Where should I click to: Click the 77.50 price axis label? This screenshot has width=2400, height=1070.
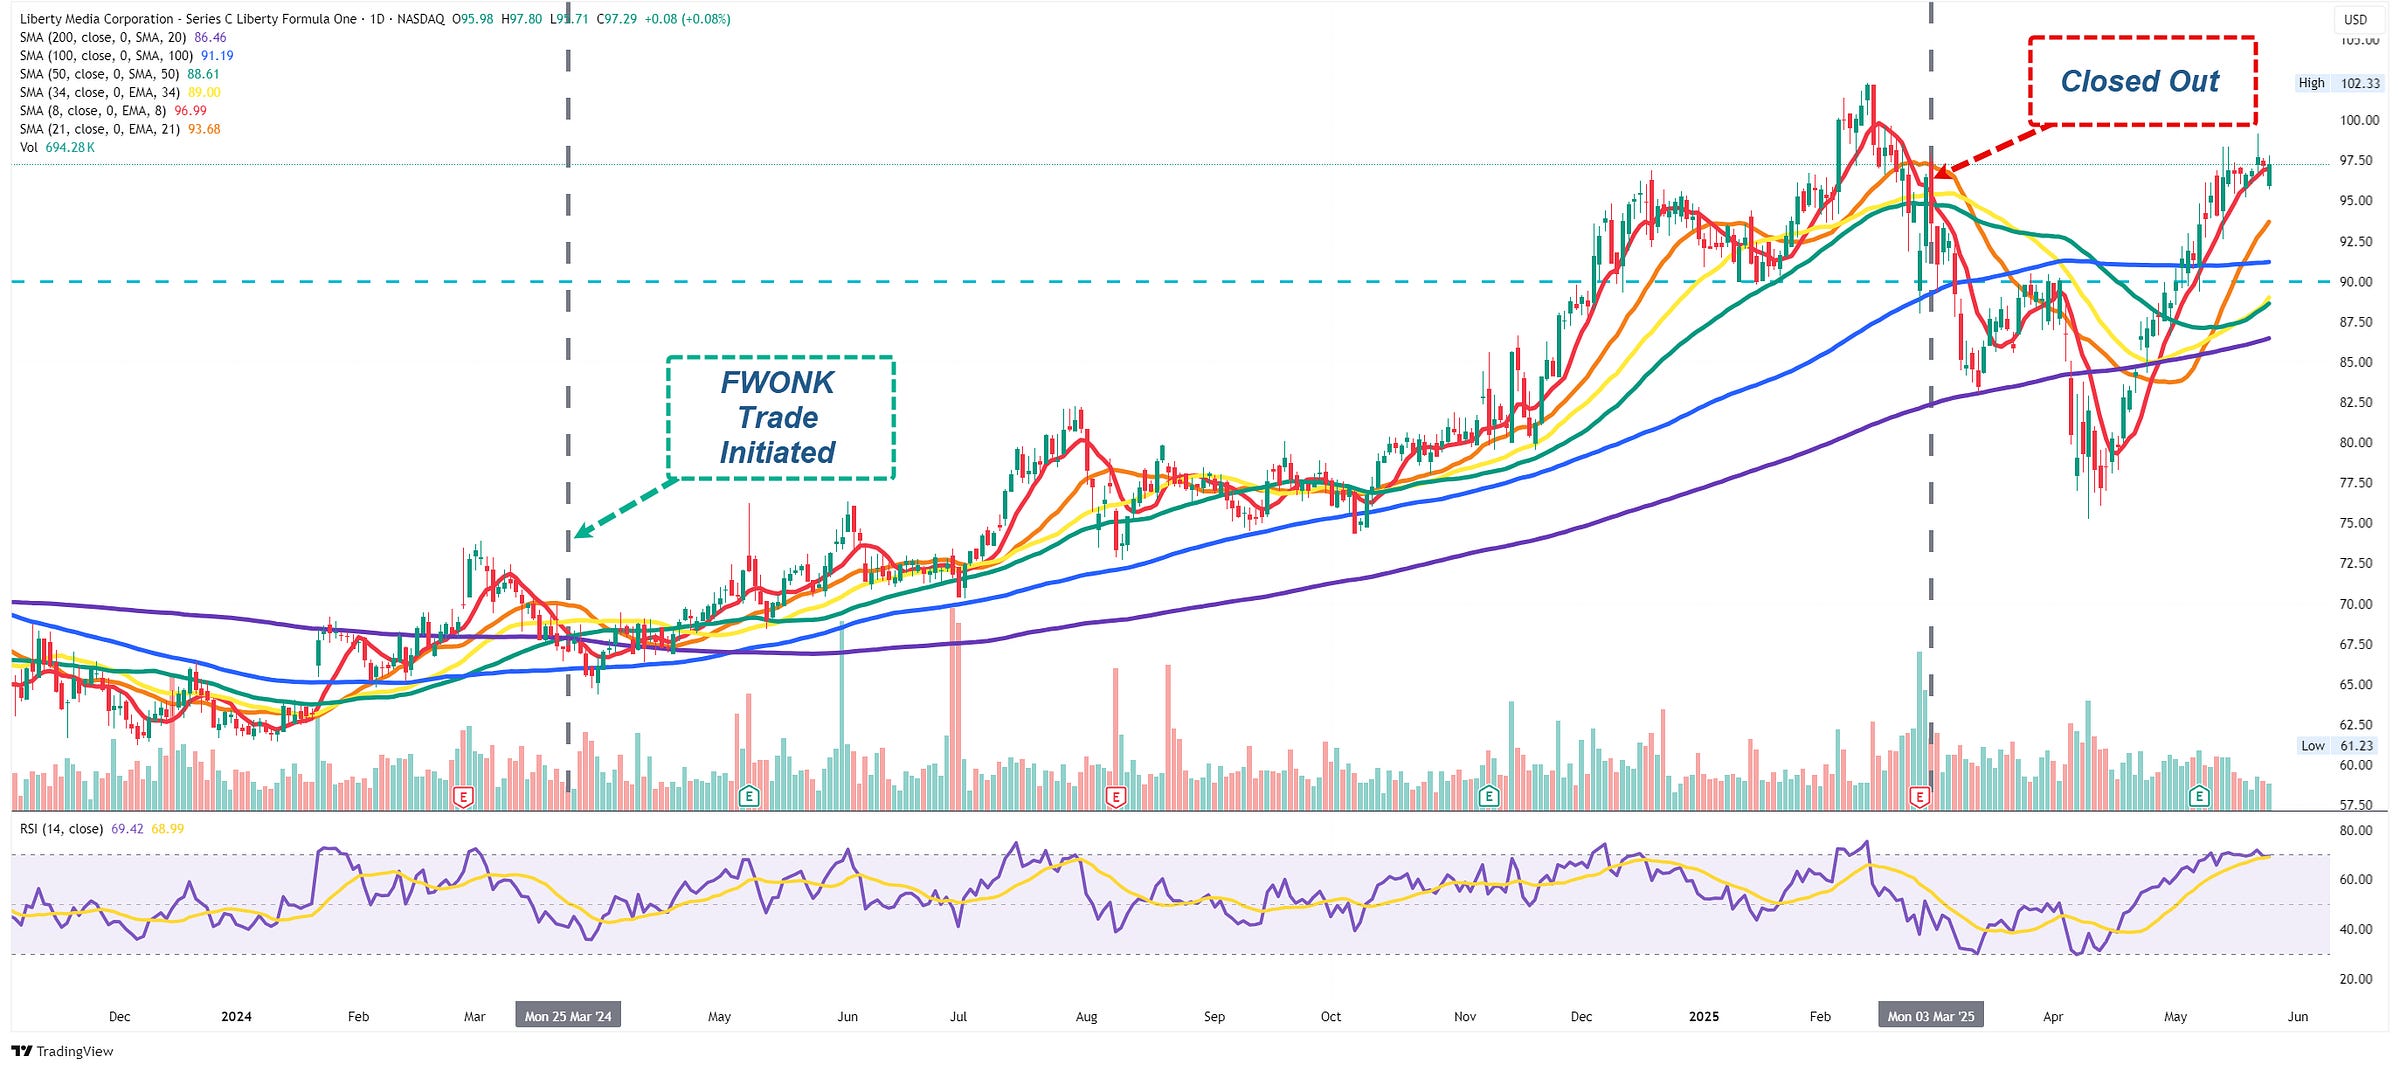point(2356,483)
